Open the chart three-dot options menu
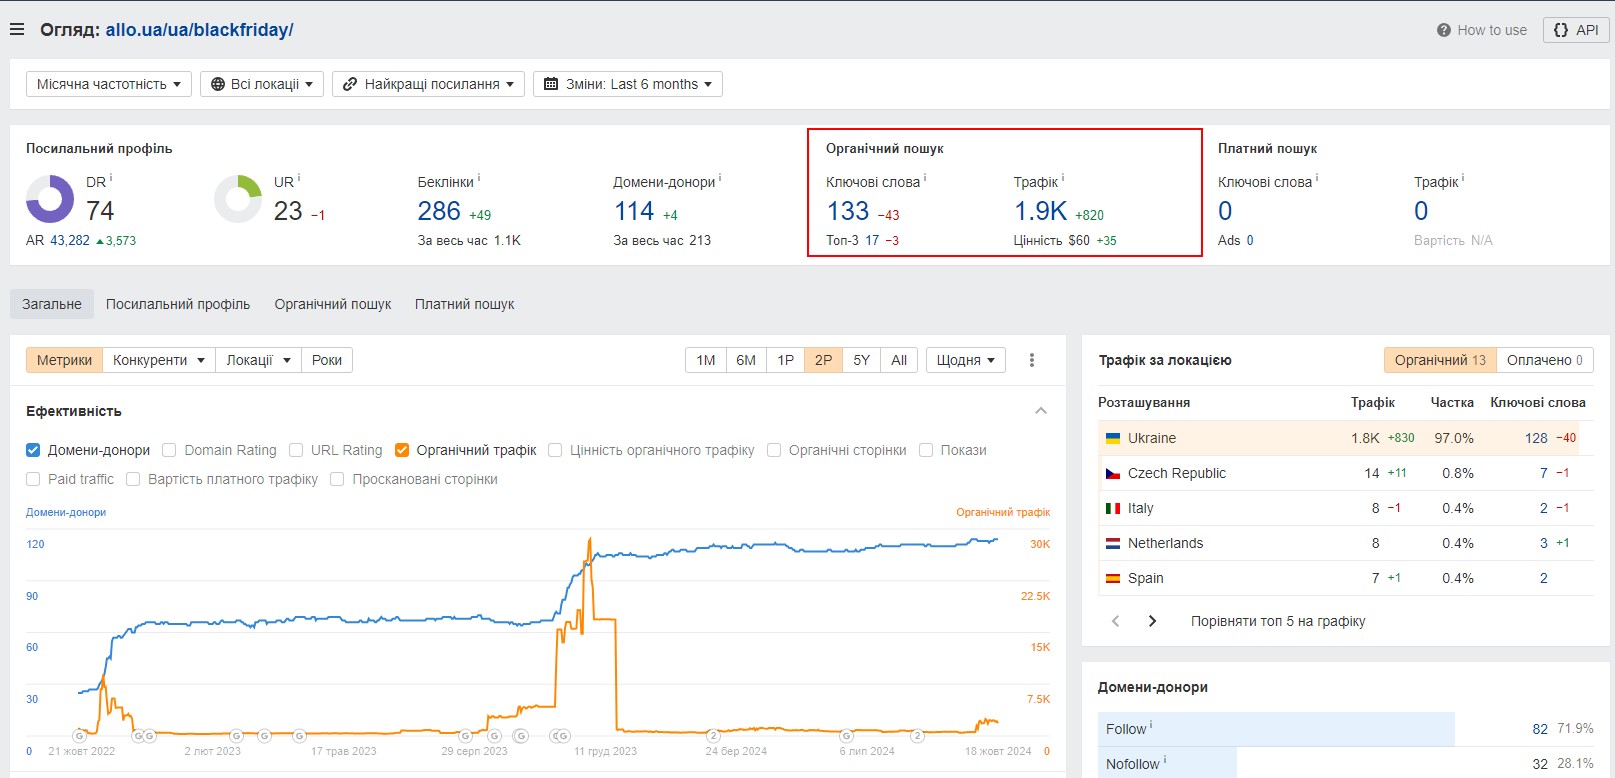Viewport: 1615px width, 778px height. (1032, 360)
